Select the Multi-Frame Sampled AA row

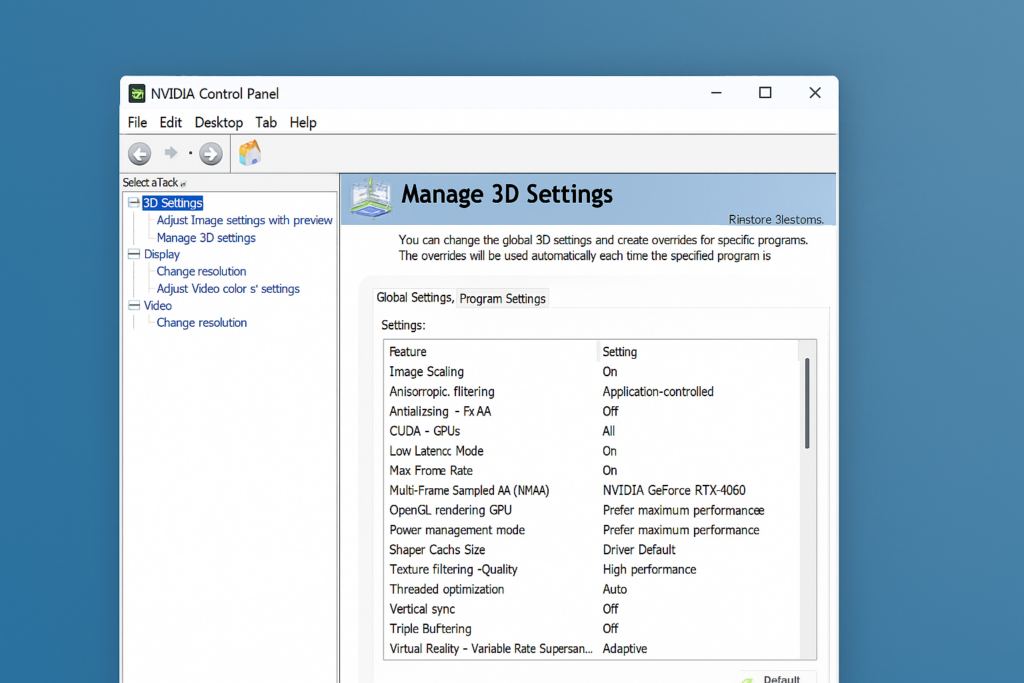(x=591, y=490)
